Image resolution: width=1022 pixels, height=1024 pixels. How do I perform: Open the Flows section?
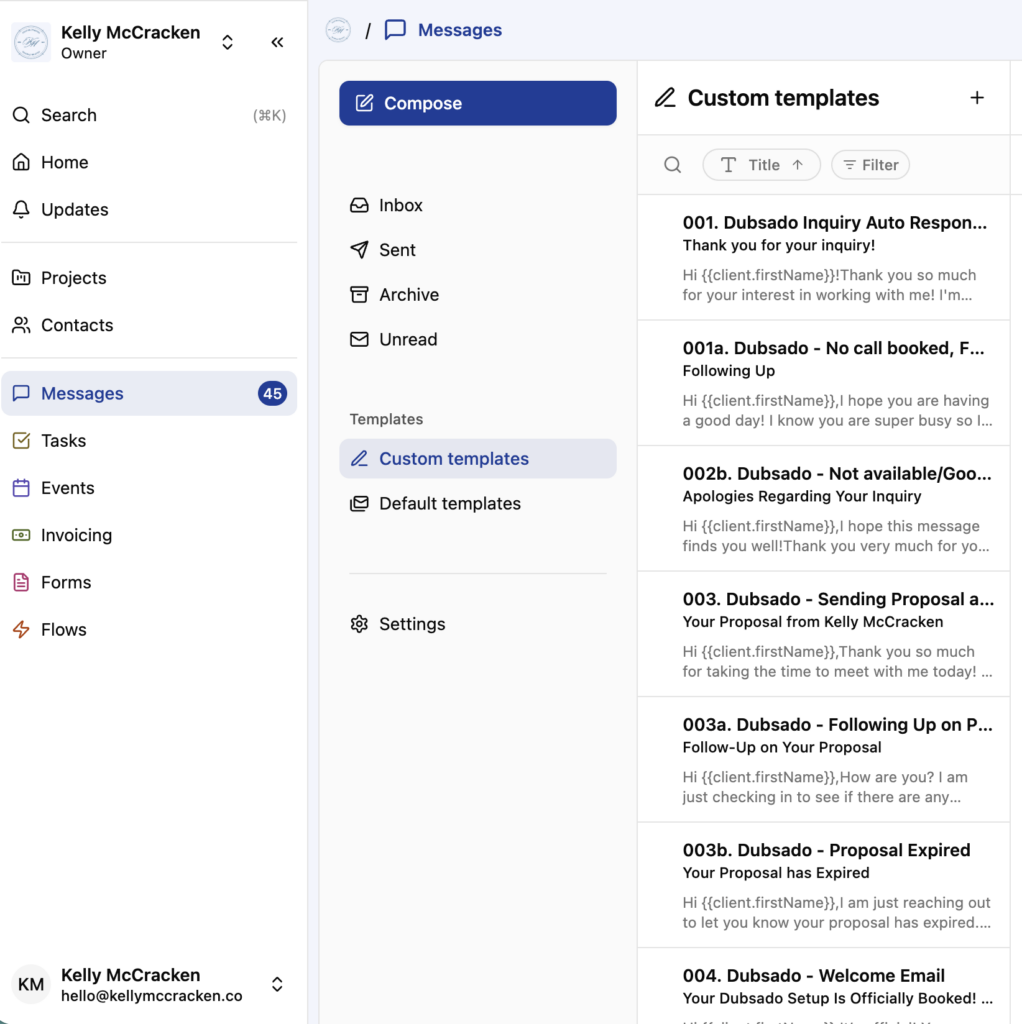(x=63, y=629)
